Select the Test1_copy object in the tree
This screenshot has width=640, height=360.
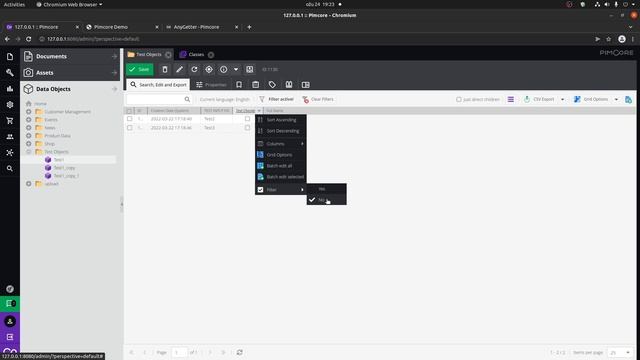click(64, 168)
